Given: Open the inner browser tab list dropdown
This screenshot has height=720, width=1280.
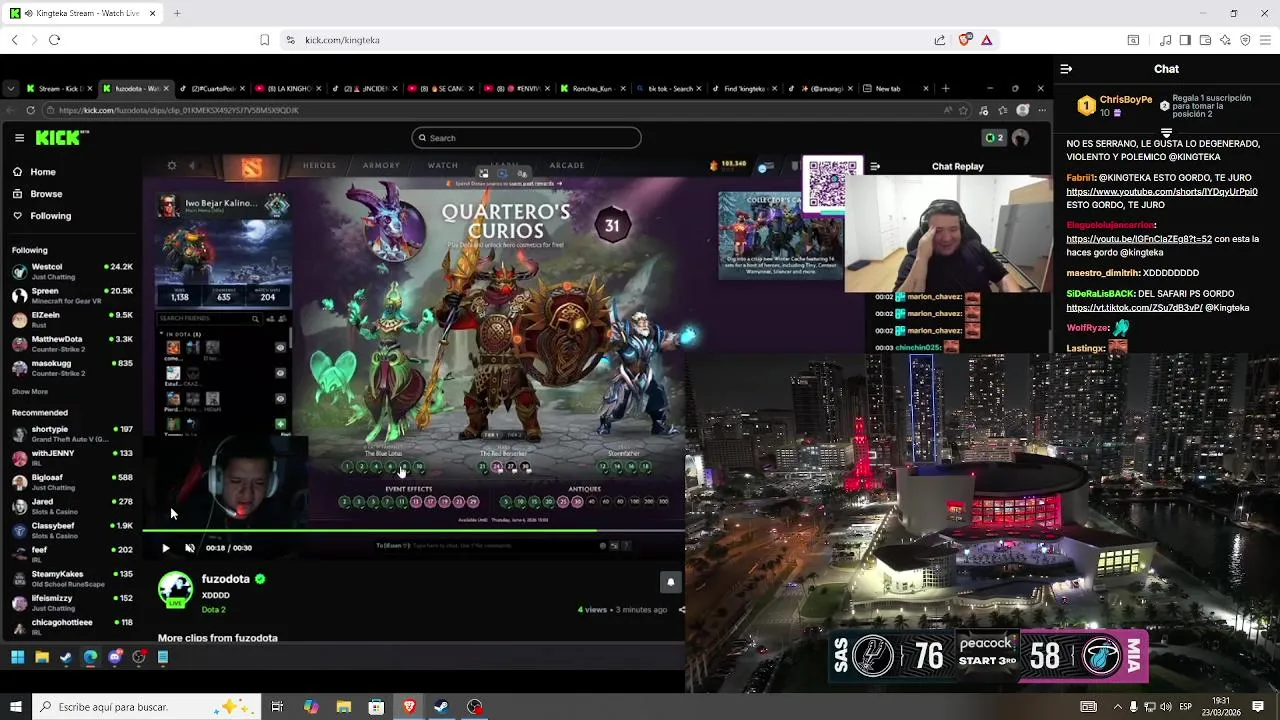Looking at the screenshot, I should 10,88.
